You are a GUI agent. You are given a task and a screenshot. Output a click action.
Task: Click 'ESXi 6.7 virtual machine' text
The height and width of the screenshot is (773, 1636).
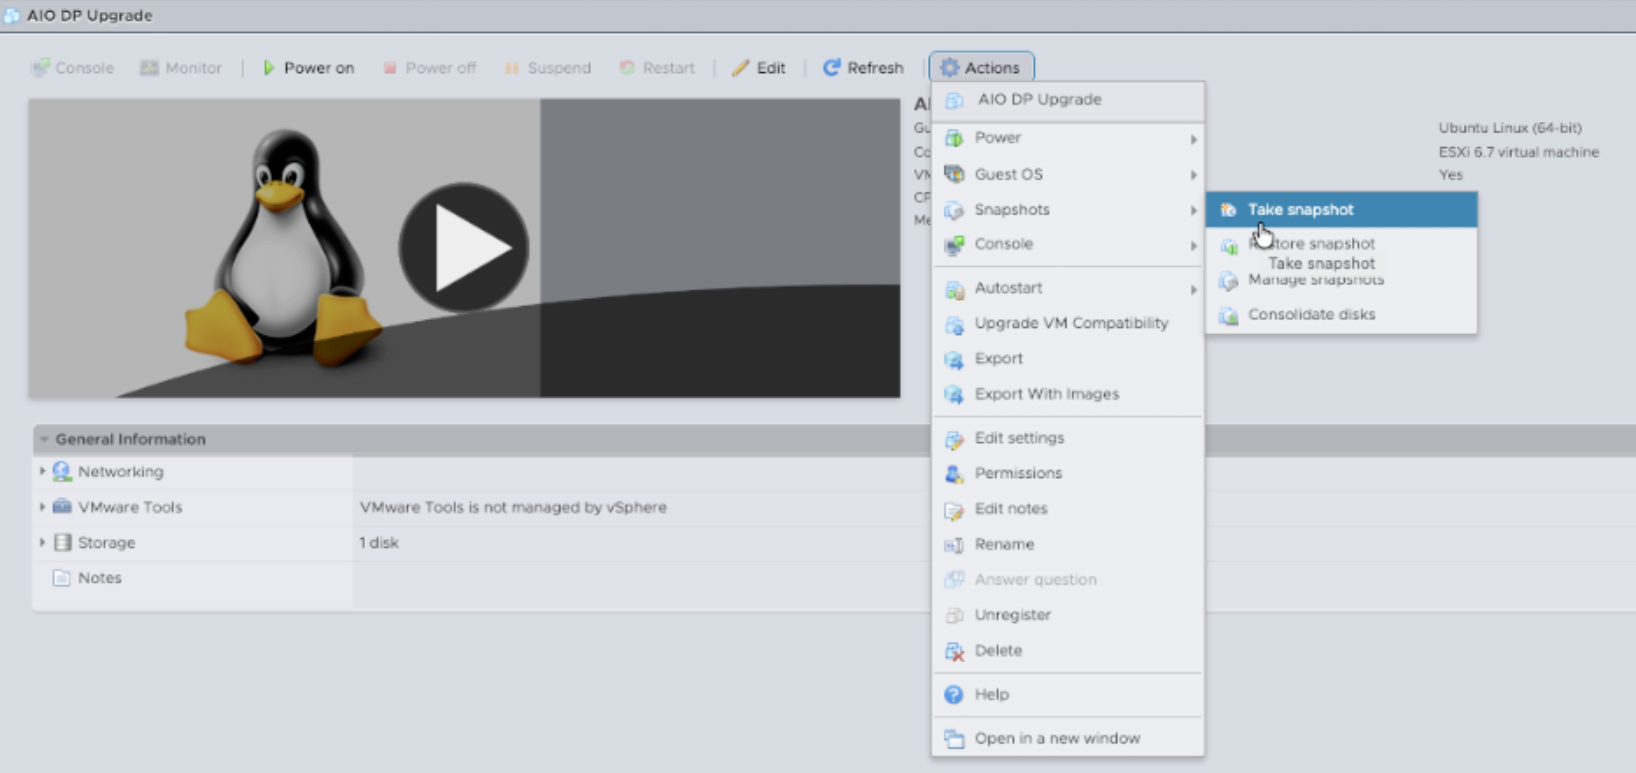[1518, 152]
